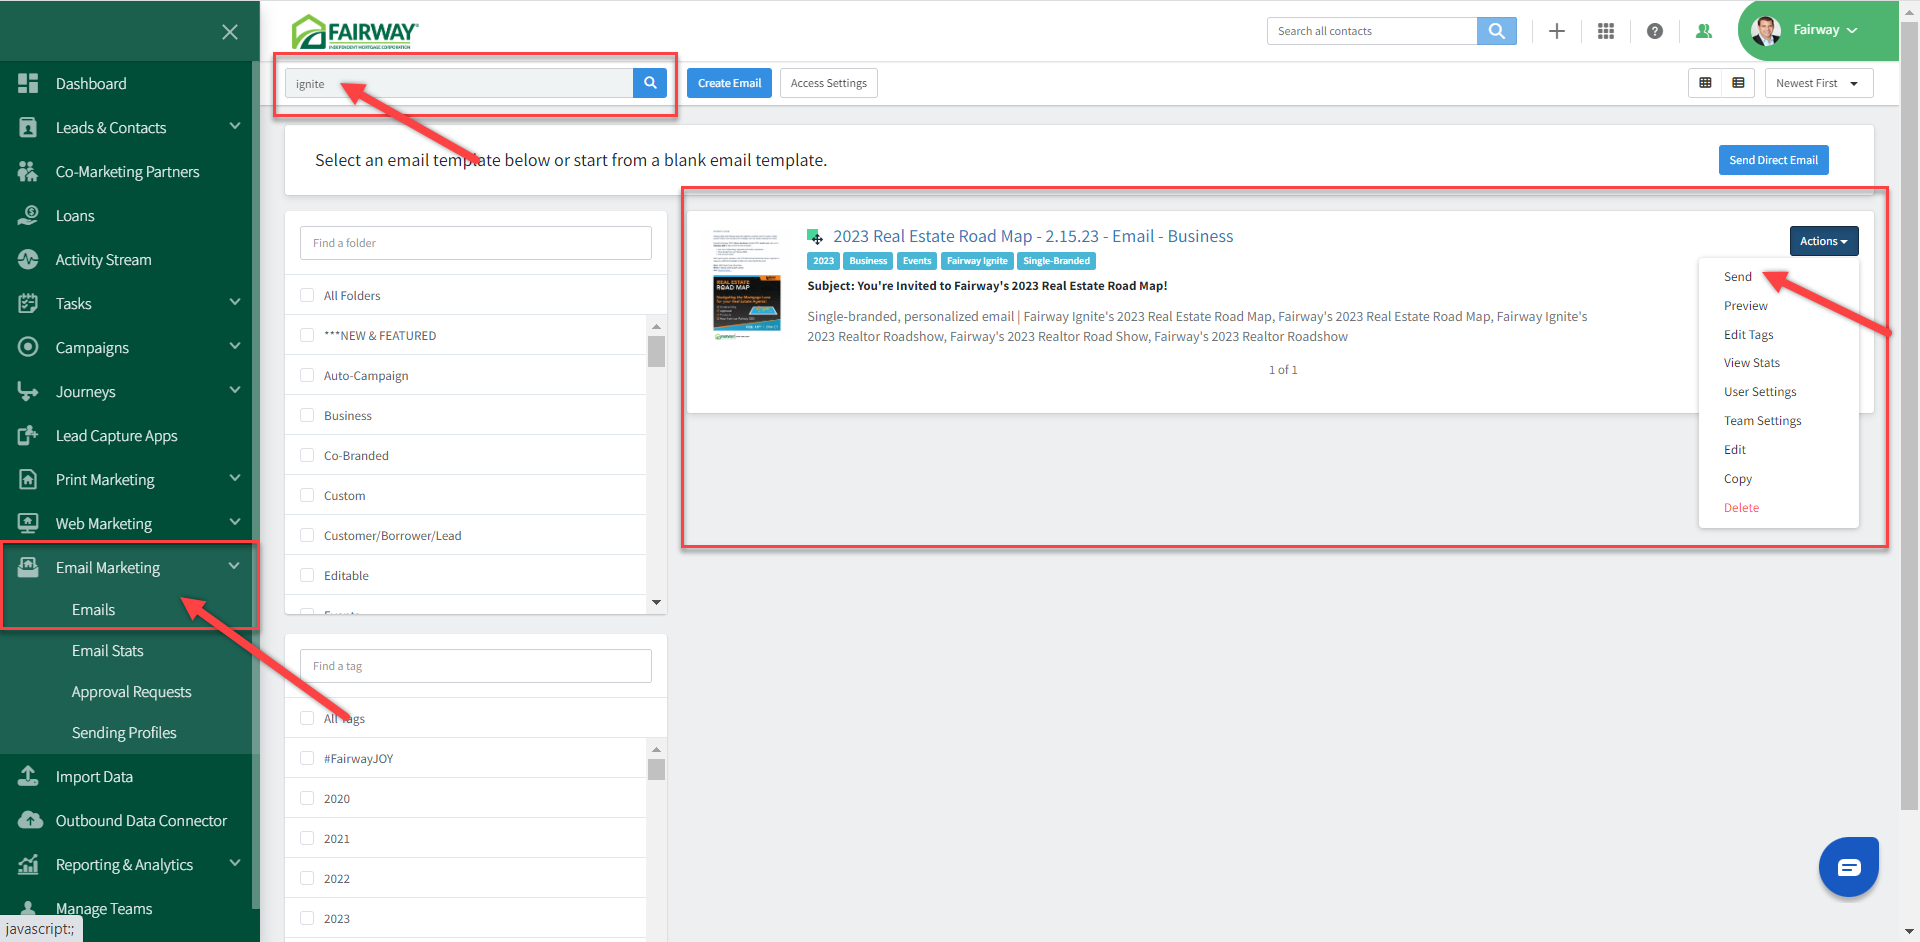The width and height of the screenshot is (1920, 942).
Task: Click the Web Marketing monitor icon
Action: (x=28, y=524)
